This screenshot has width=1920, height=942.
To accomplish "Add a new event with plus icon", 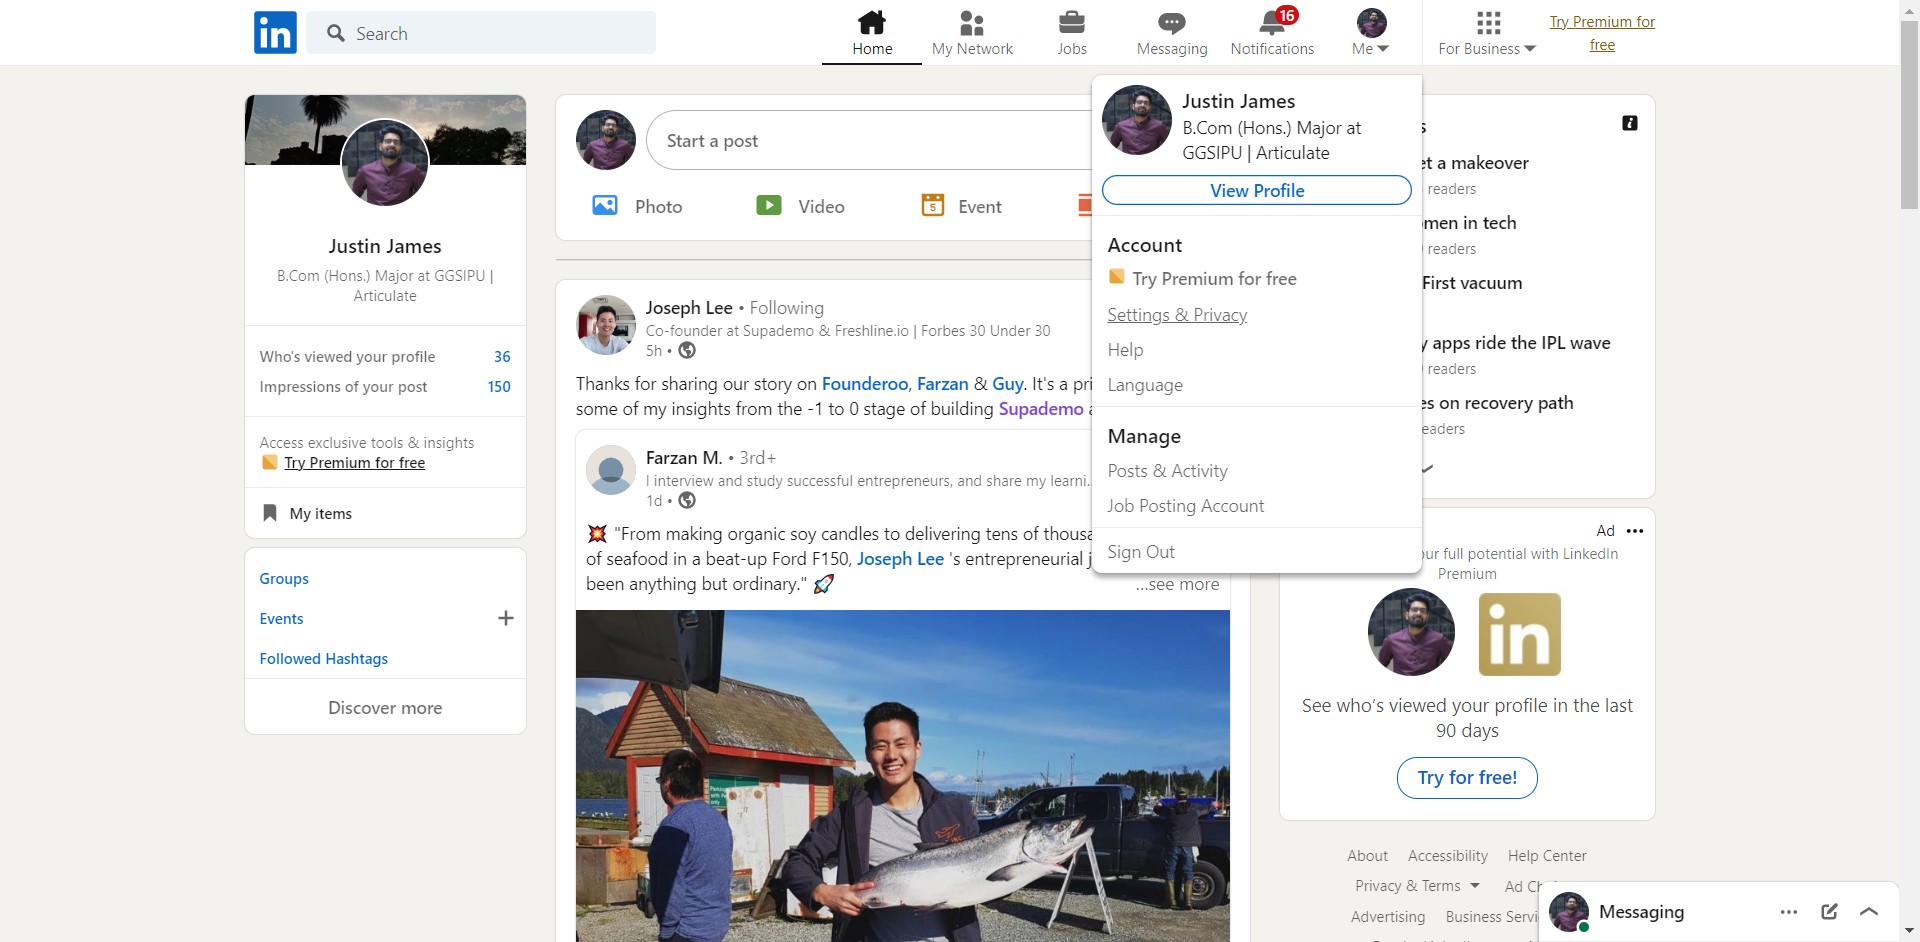I will tap(506, 618).
